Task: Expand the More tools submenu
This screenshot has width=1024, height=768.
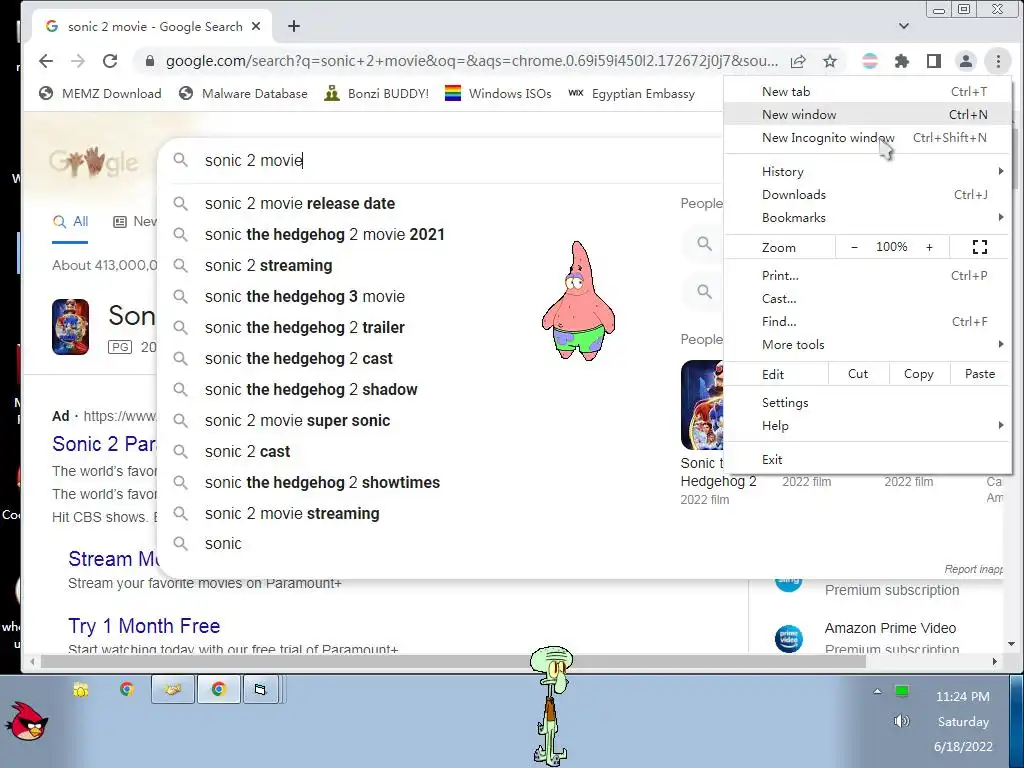Action: (x=867, y=345)
